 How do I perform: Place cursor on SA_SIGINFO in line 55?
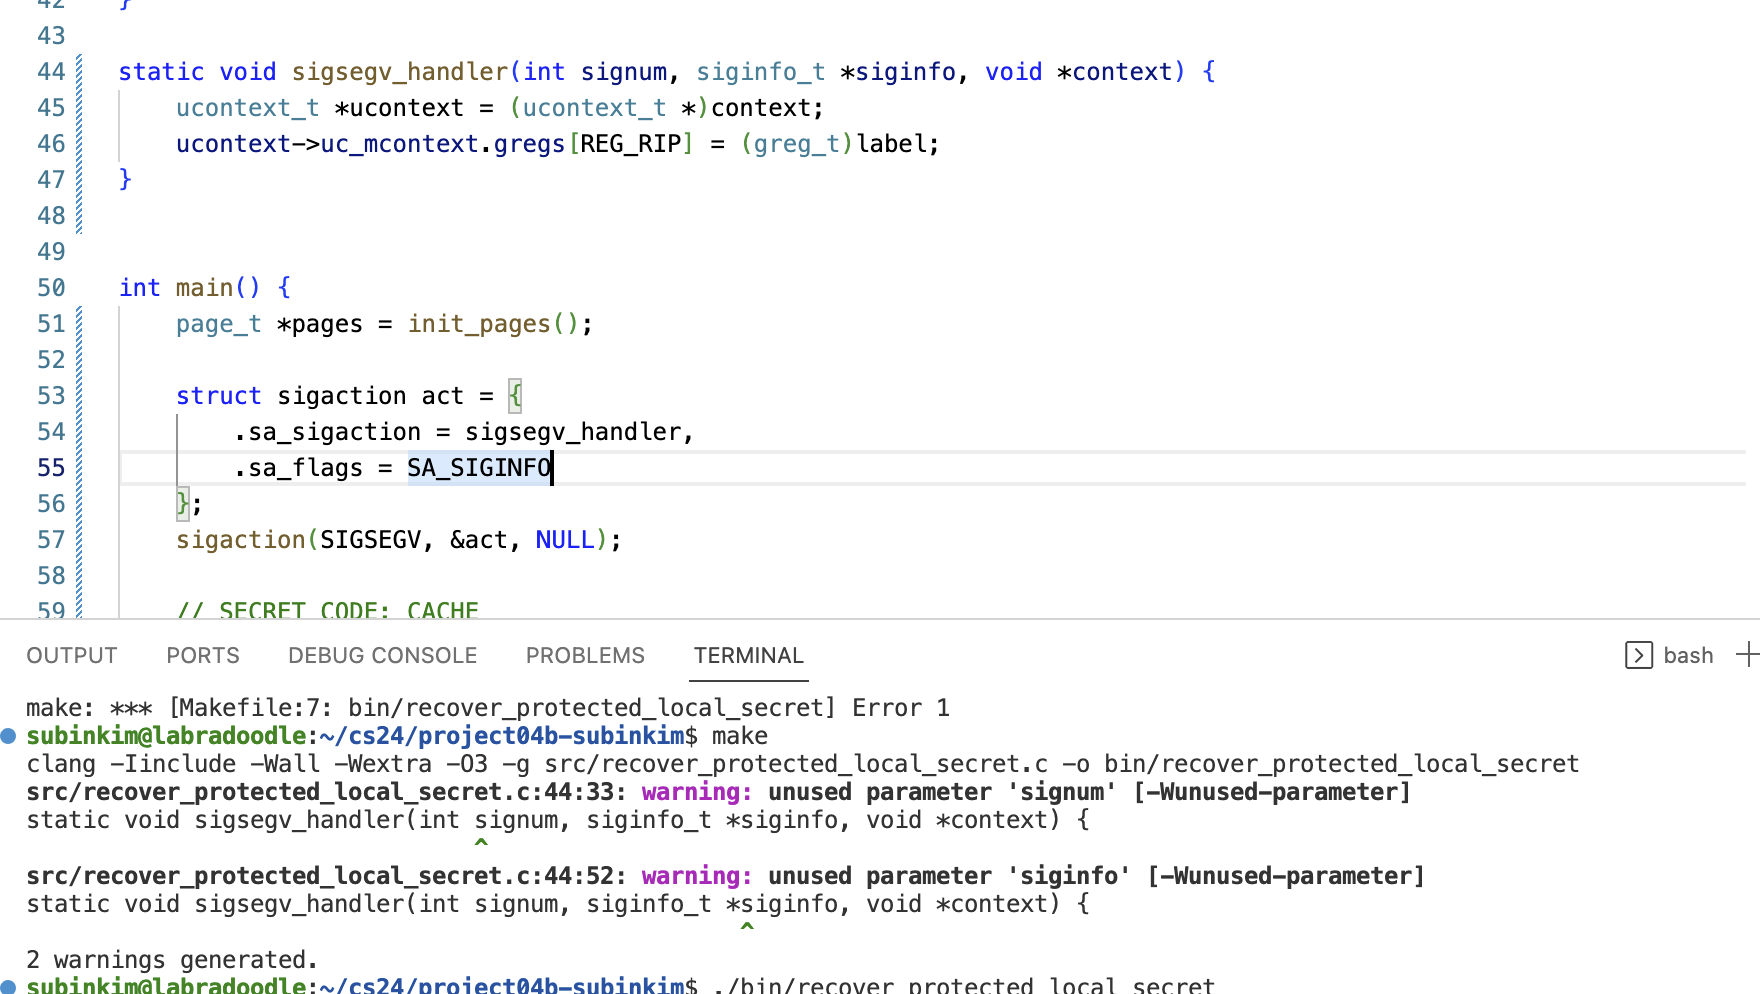pyautogui.click(x=478, y=468)
